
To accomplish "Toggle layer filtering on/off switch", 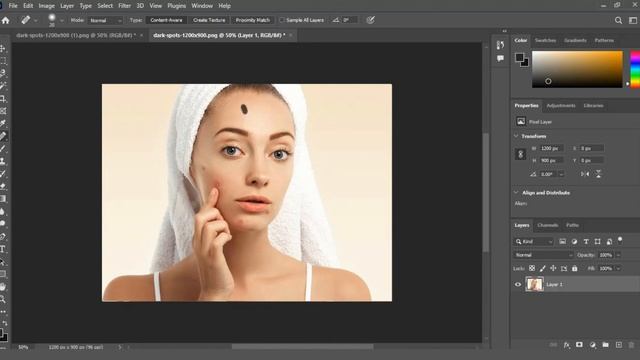I will [620, 240].
